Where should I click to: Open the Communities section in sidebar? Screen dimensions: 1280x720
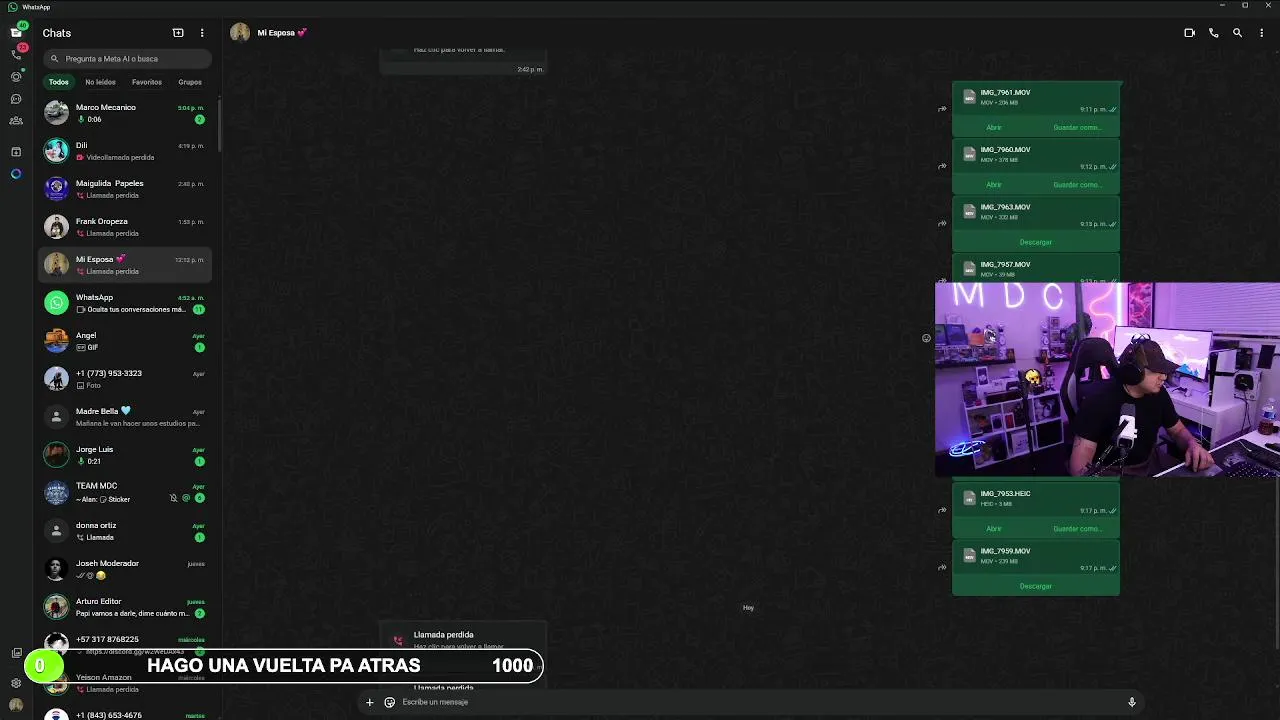point(16,121)
